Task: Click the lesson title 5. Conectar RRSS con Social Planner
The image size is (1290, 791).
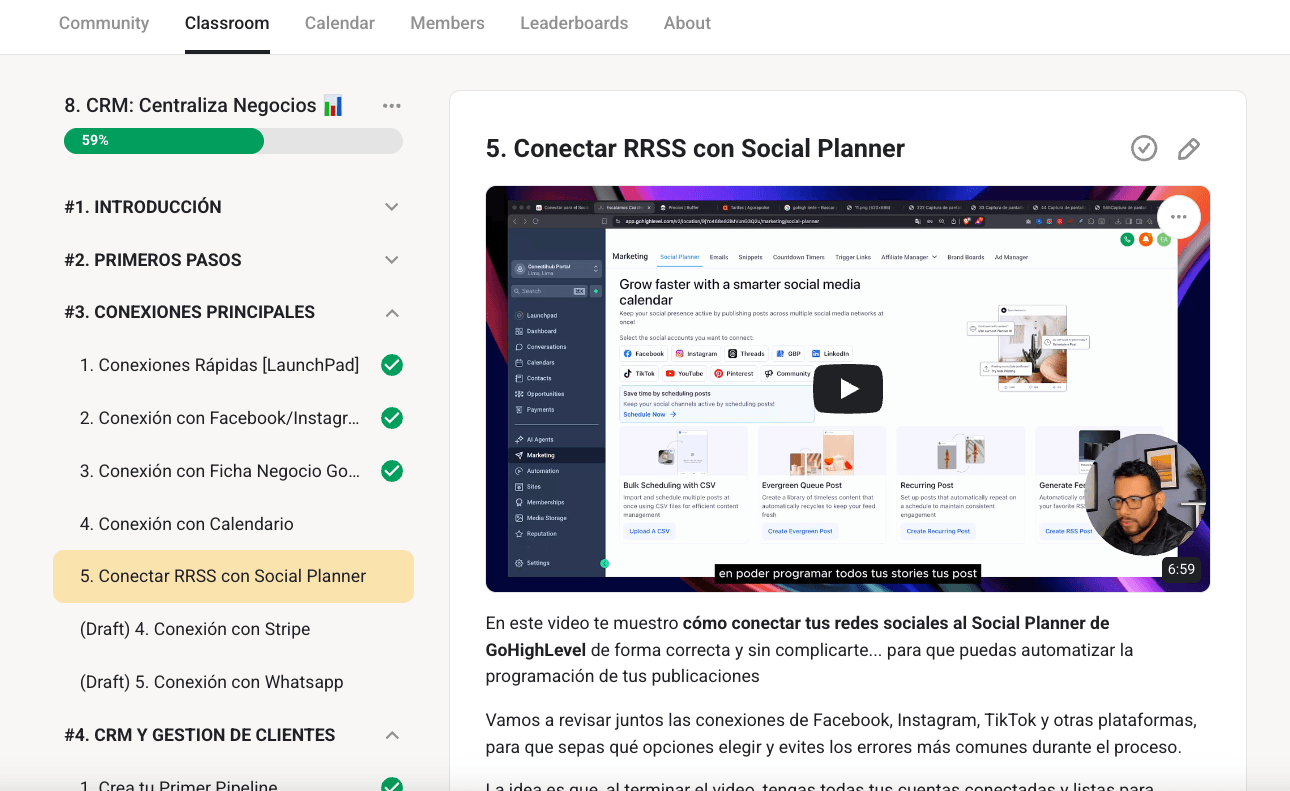Action: [695, 149]
